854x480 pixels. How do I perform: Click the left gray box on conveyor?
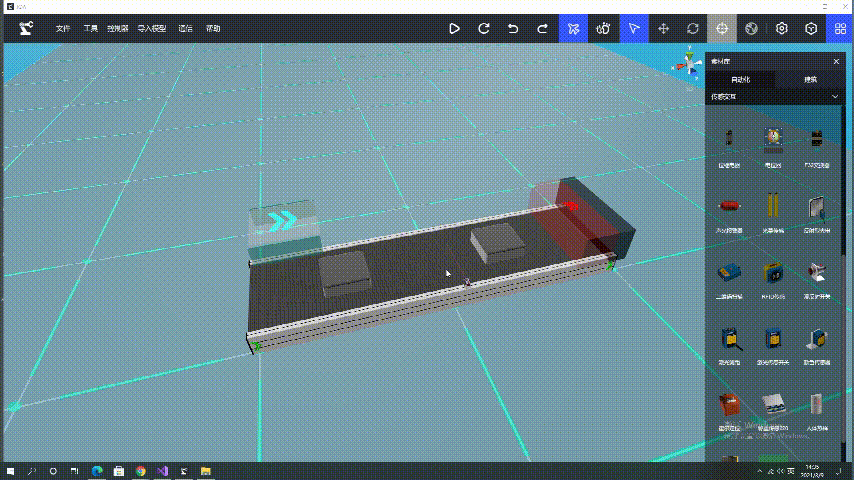[x=344, y=272]
